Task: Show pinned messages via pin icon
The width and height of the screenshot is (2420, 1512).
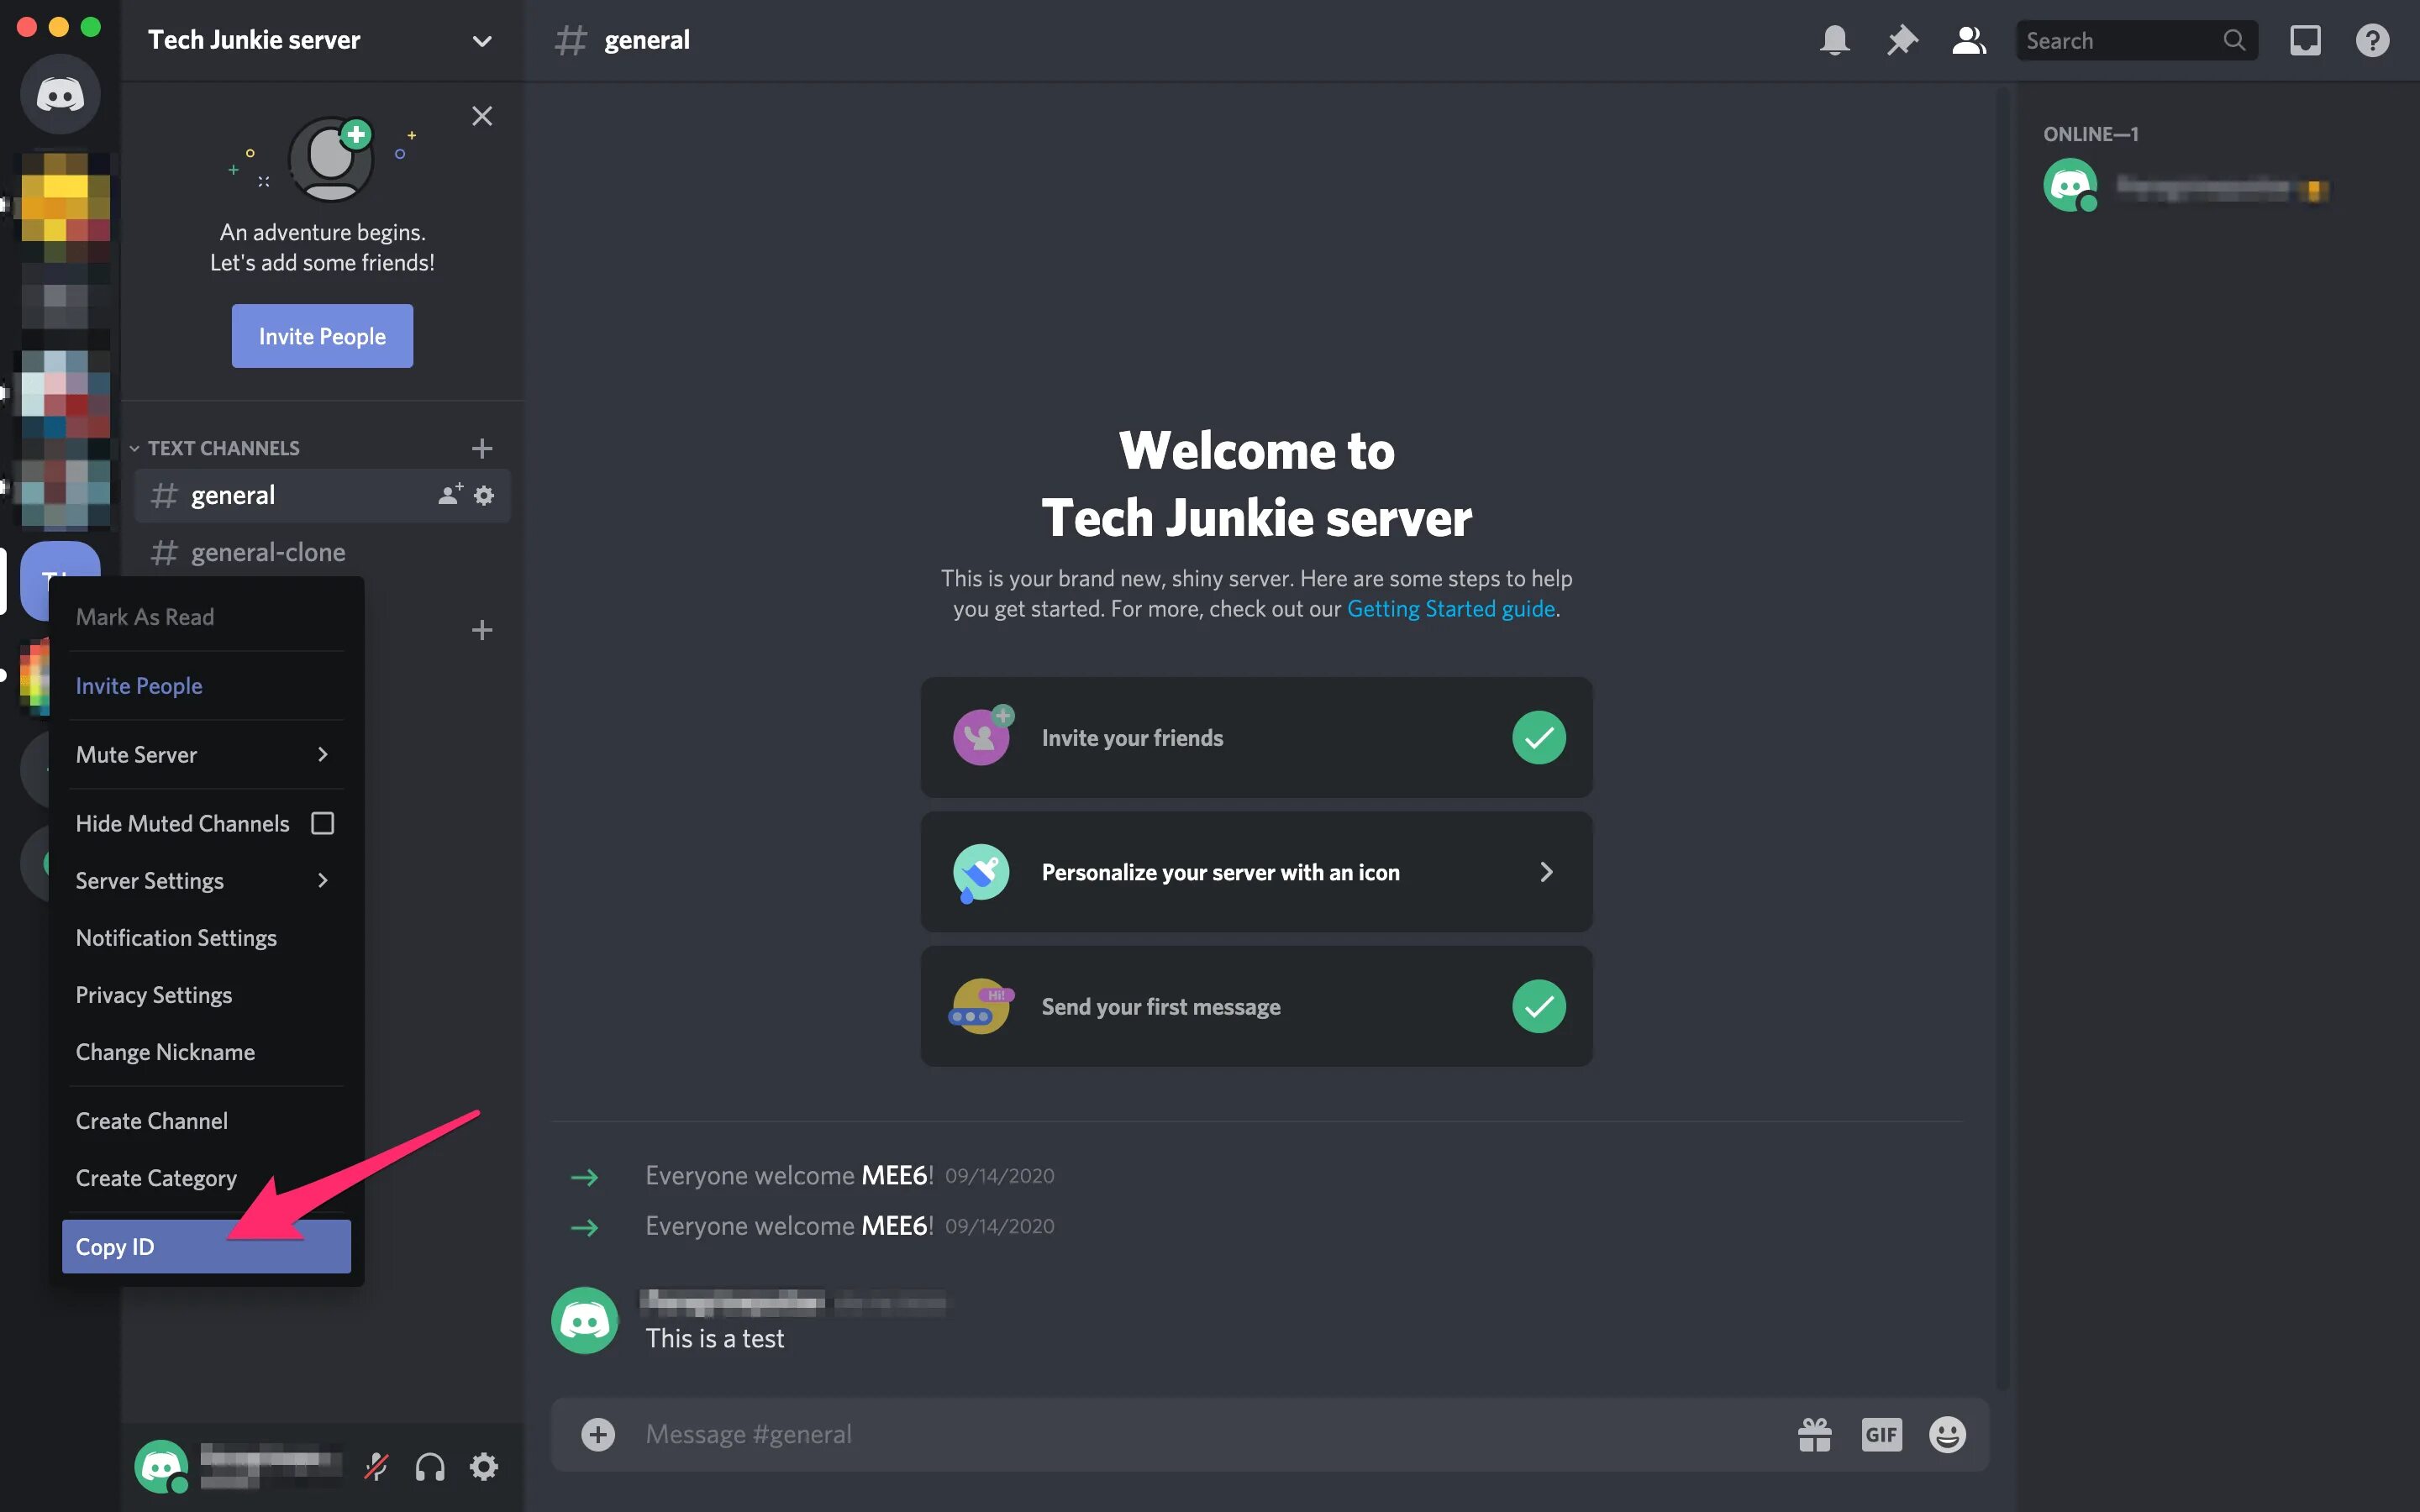Action: pyautogui.click(x=1901, y=40)
